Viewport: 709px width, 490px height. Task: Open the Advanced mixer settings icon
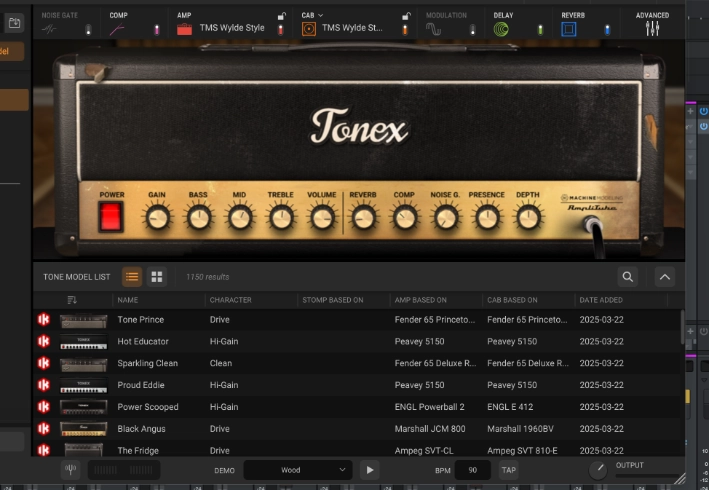652,29
